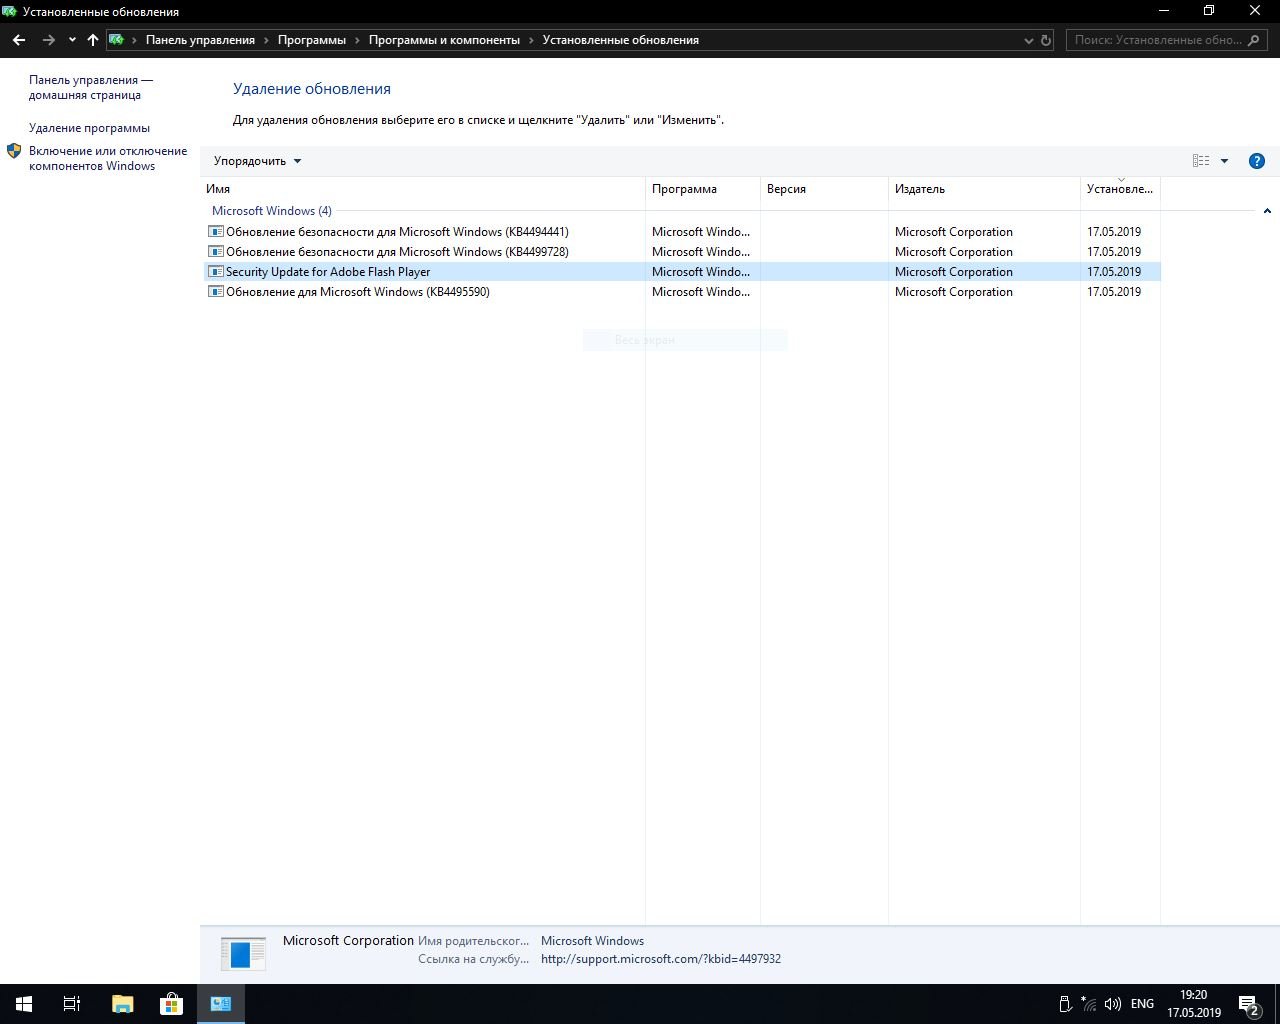The width and height of the screenshot is (1280, 1024).
Task: Click the 'Microsoft Windows (4)' group header
Action: click(272, 211)
